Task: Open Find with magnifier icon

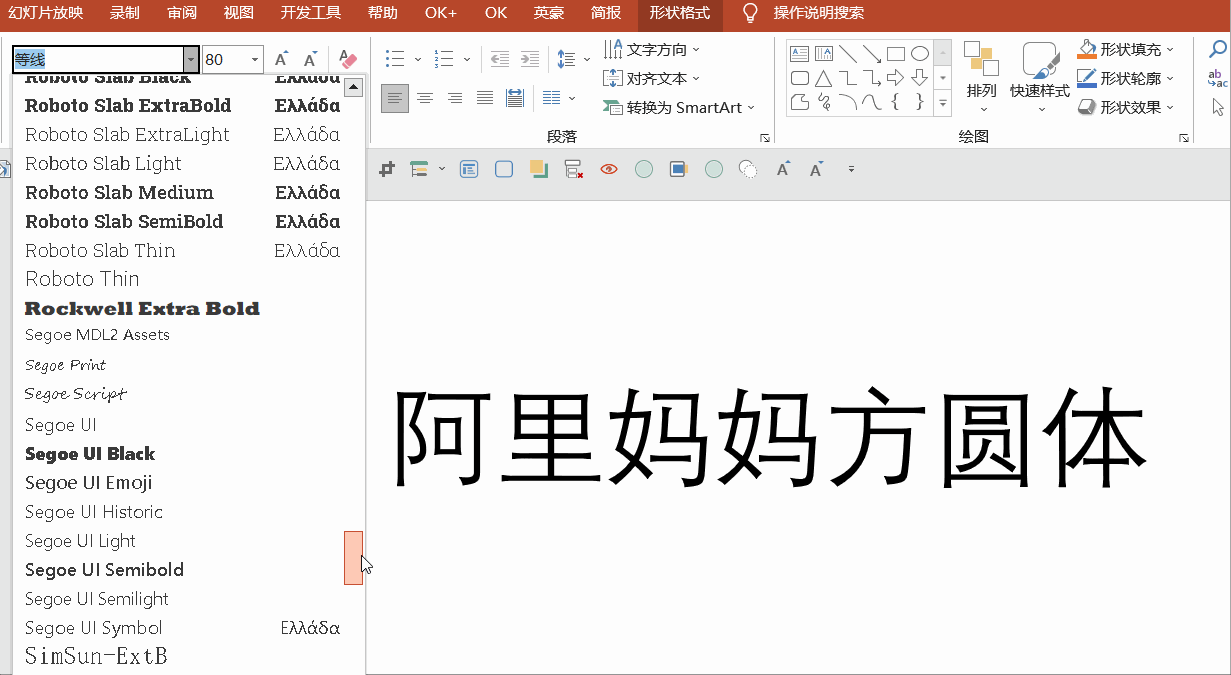Action: click(1218, 49)
